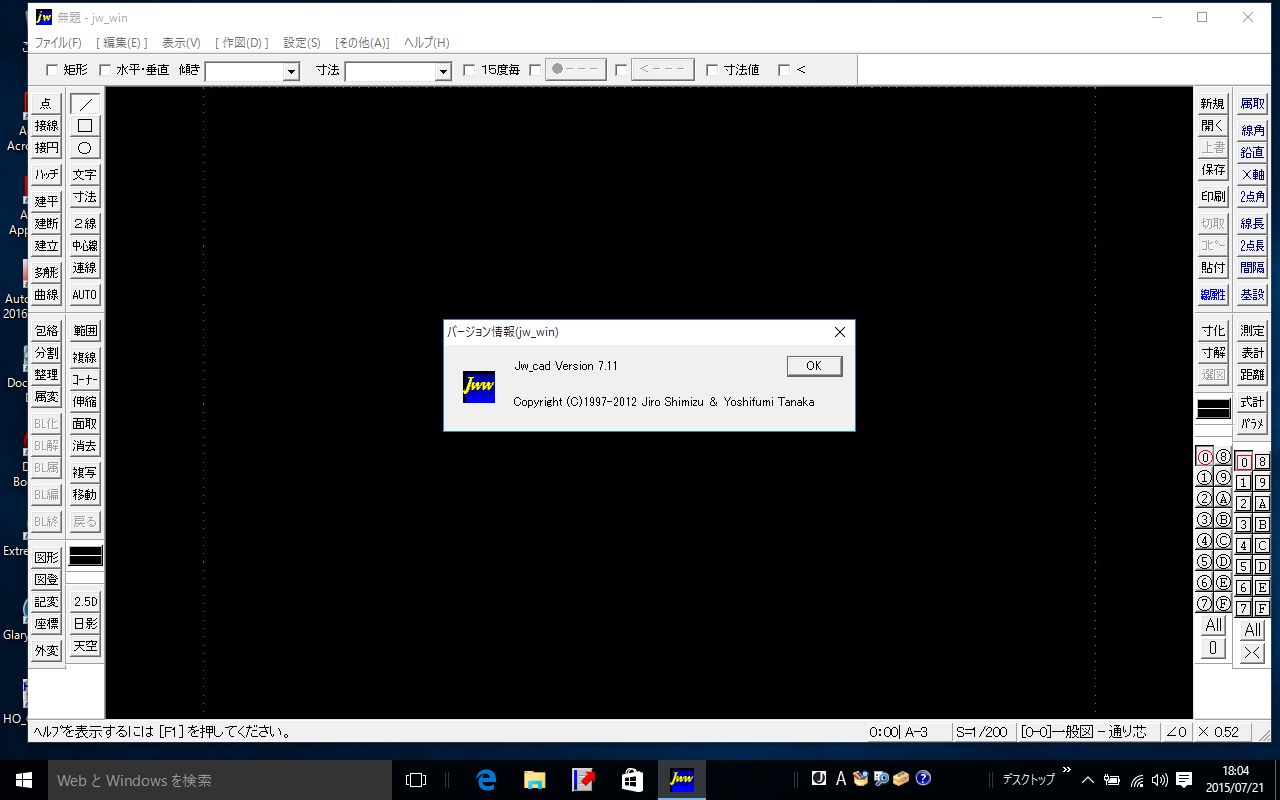Select the line drawing tool
The image size is (1280, 800).
85,104
